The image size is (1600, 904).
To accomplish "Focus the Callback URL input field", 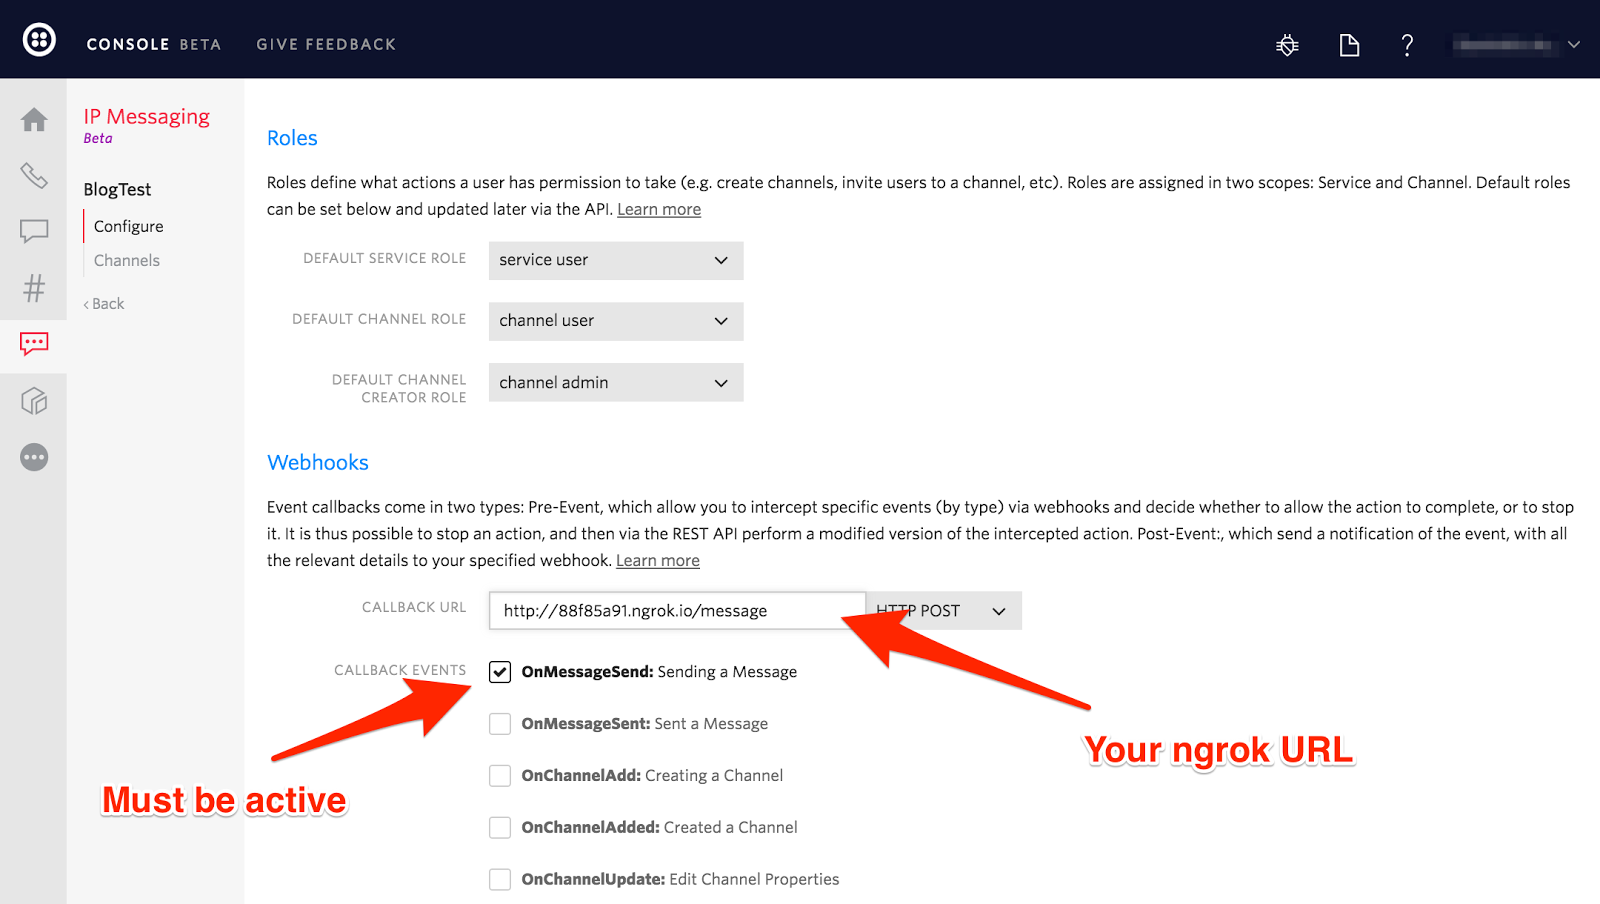I will pos(677,611).
